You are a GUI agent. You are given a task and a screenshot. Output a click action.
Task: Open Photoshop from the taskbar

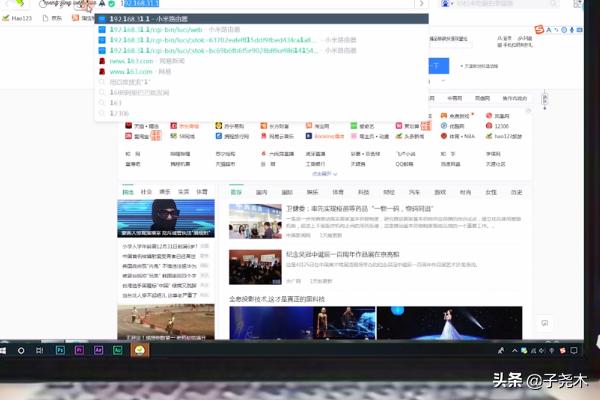pos(61,351)
